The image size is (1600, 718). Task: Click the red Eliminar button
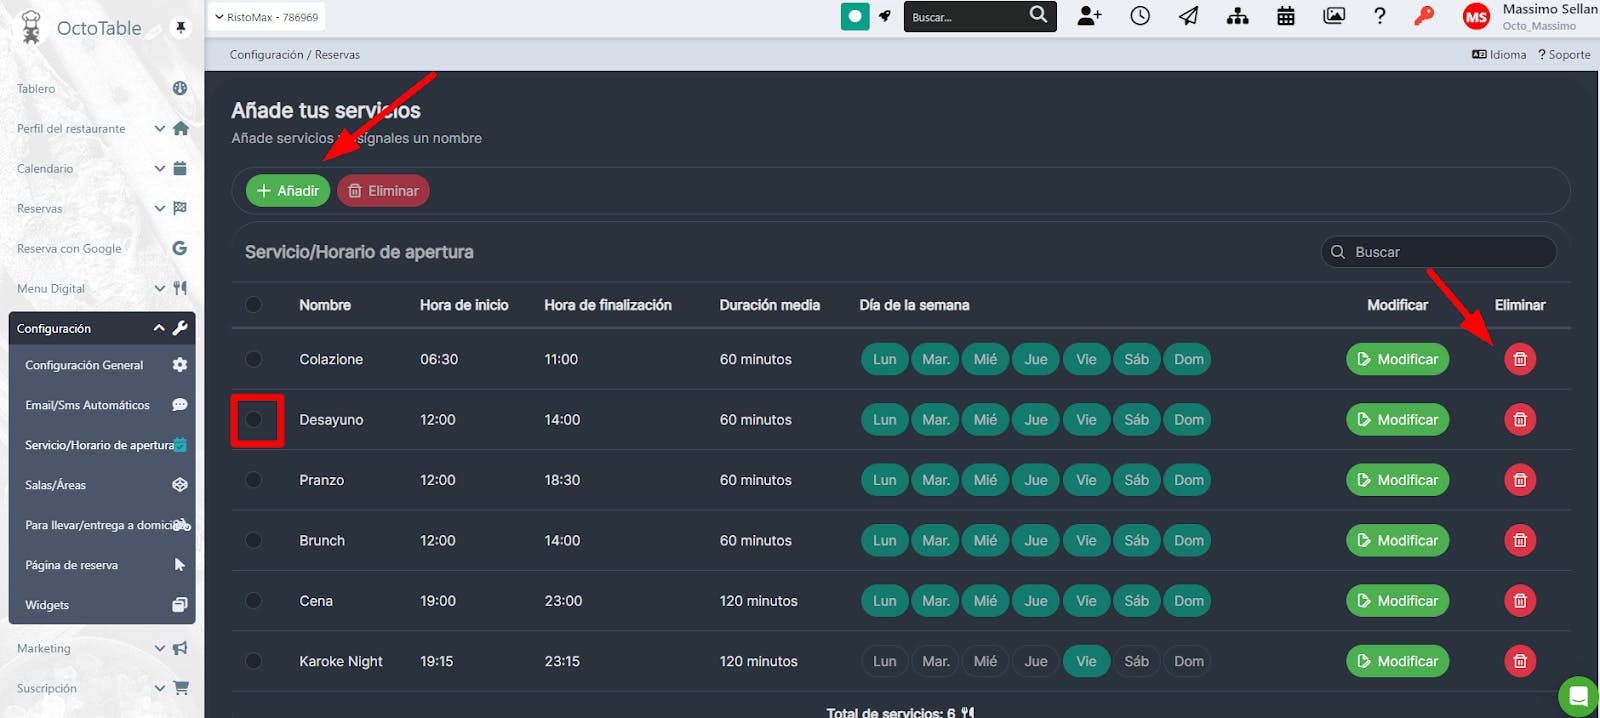click(383, 190)
